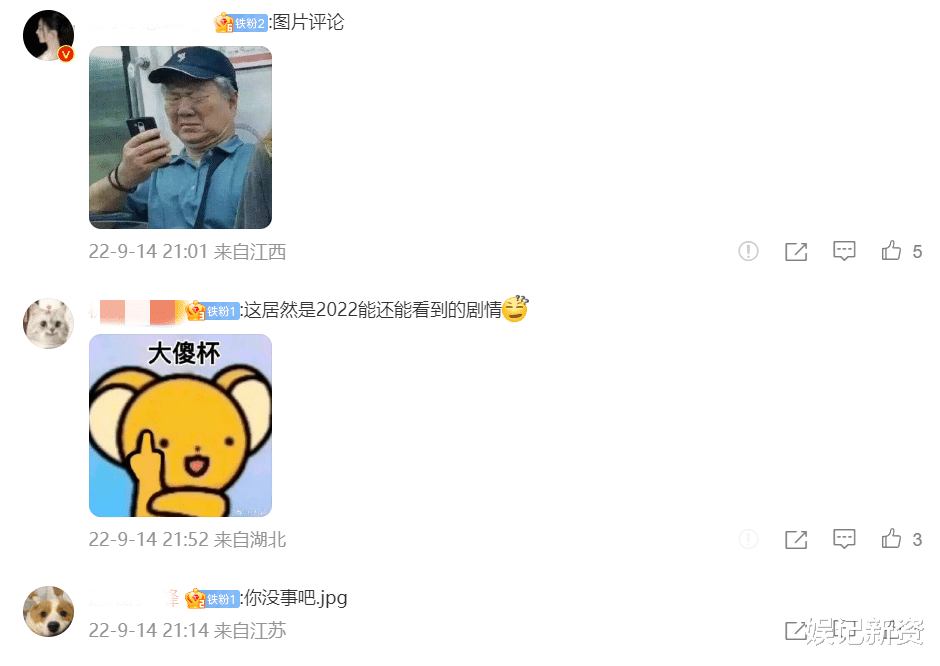Open the old man with phone image

pyautogui.click(x=180, y=137)
